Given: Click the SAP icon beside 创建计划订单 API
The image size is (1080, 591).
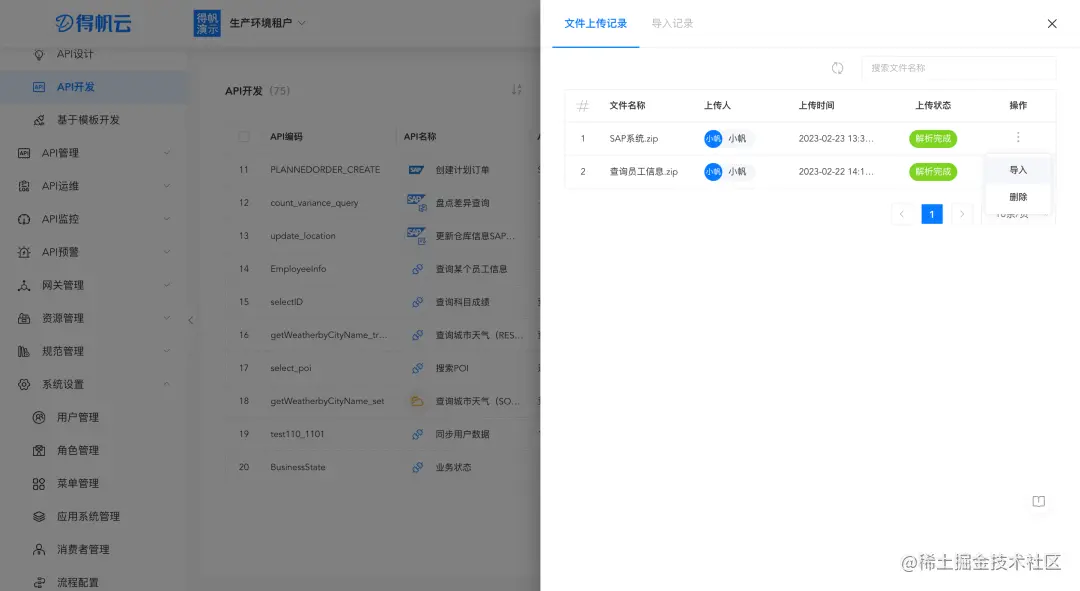Looking at the screenshot, I should pyautogui.click(x=417, y=169).
